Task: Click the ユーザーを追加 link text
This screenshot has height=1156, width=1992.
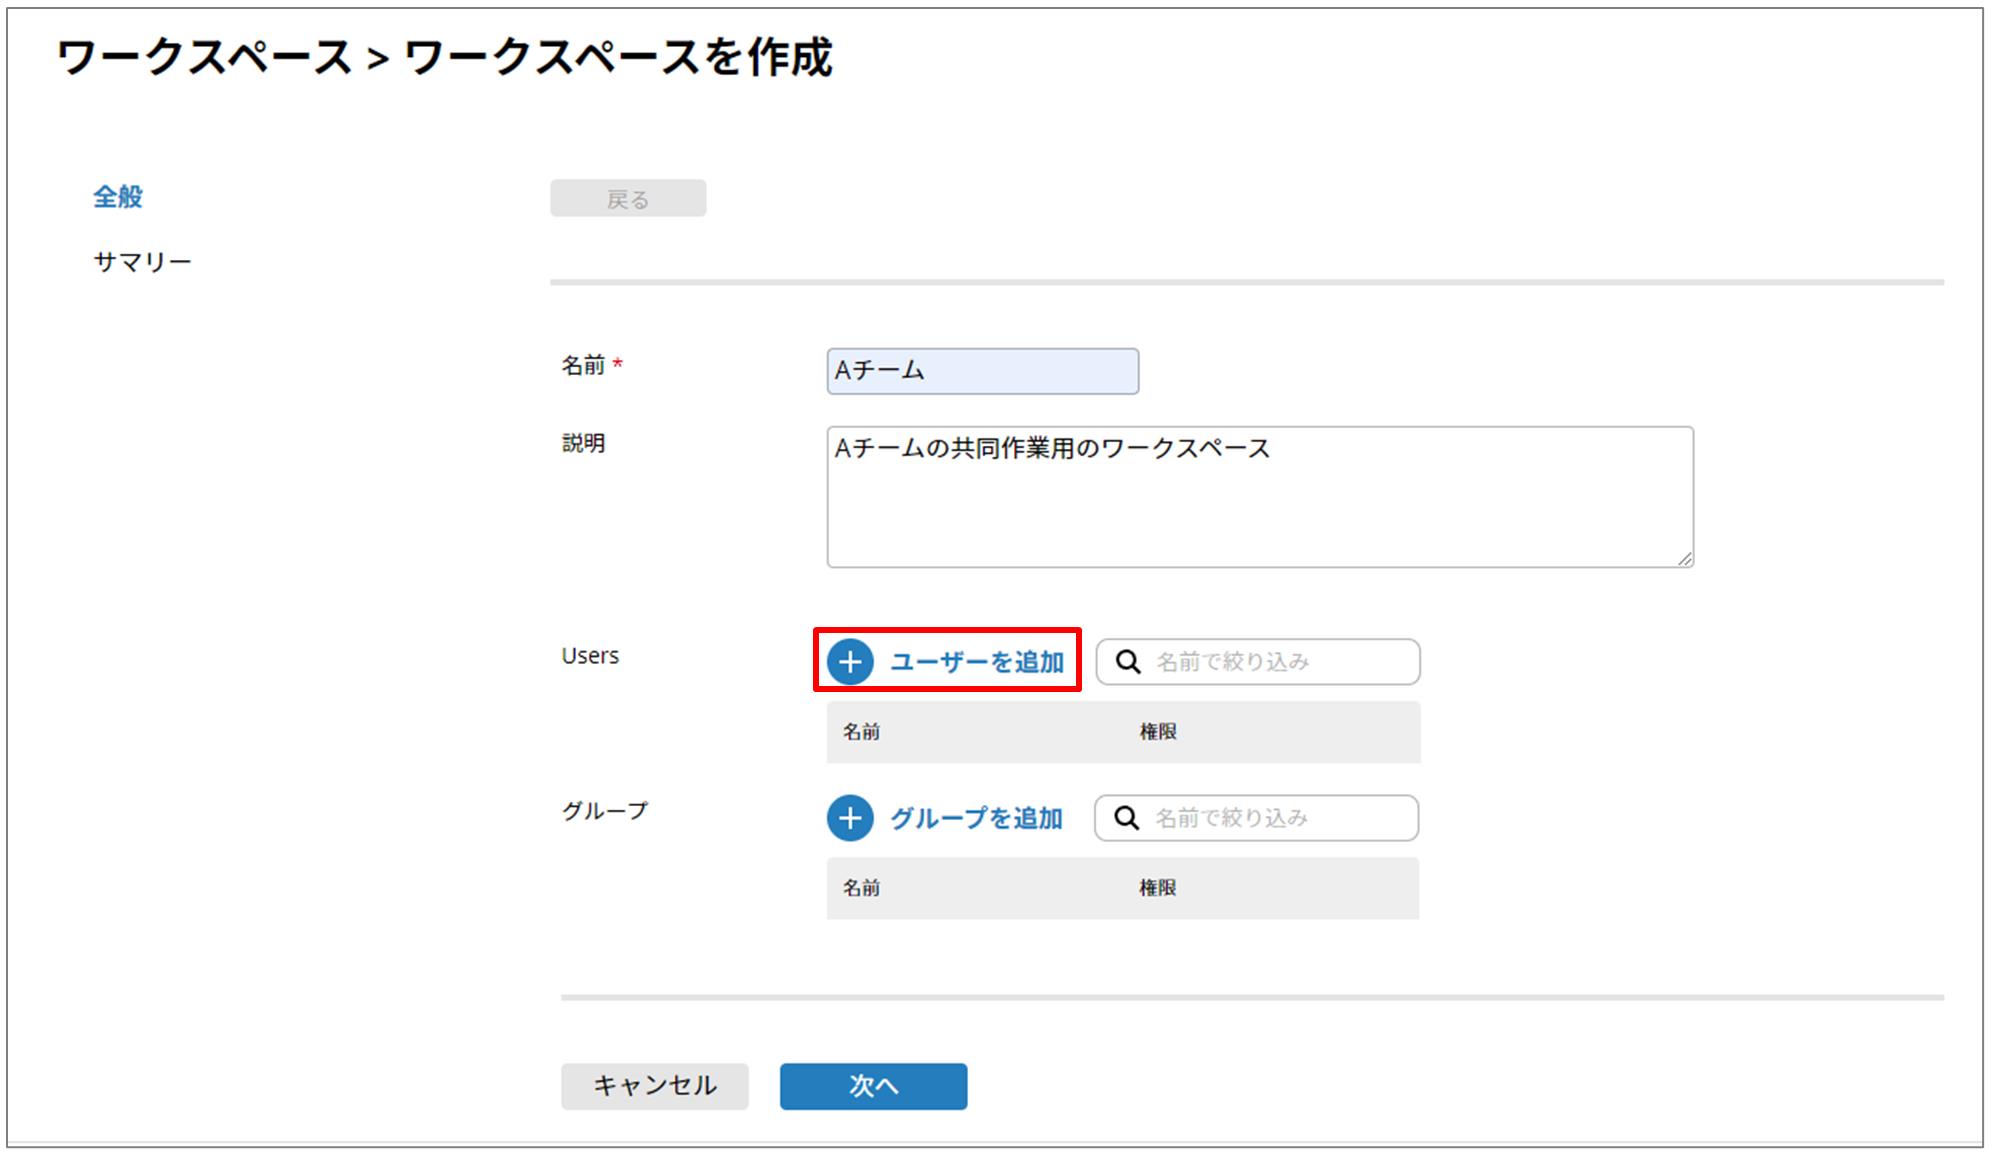Action: click(x=976, y=662)
